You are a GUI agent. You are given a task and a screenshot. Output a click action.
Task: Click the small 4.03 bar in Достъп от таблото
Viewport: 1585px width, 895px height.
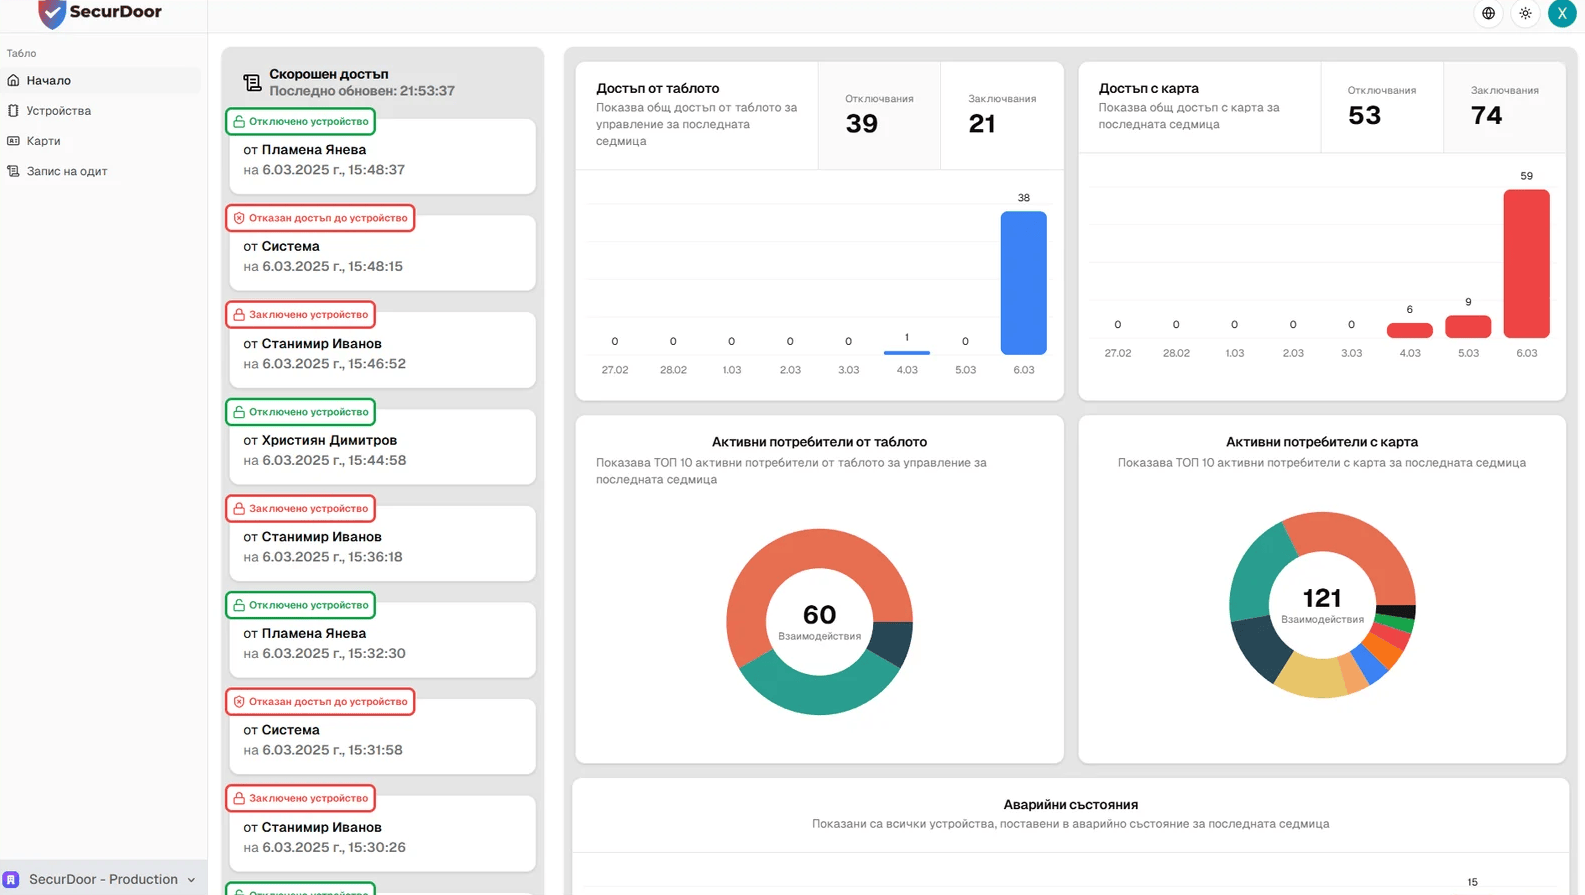click(x=906, y=352)
